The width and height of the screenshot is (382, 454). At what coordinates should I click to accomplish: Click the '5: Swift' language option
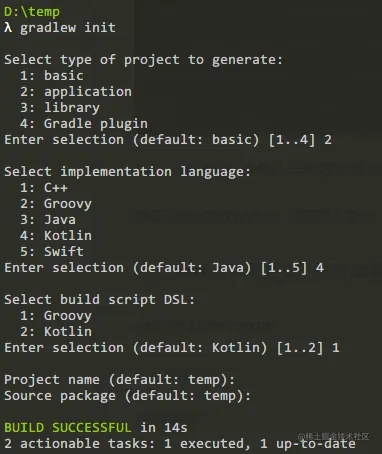[52, 252]
